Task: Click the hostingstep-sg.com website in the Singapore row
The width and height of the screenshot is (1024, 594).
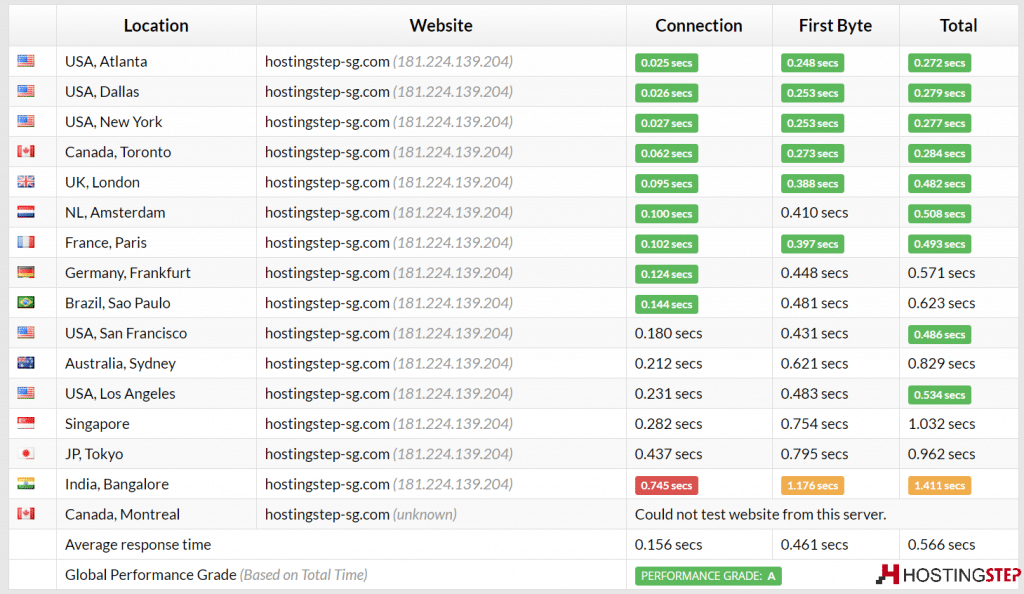Action: pyautogui.click(x=389, y=424)
